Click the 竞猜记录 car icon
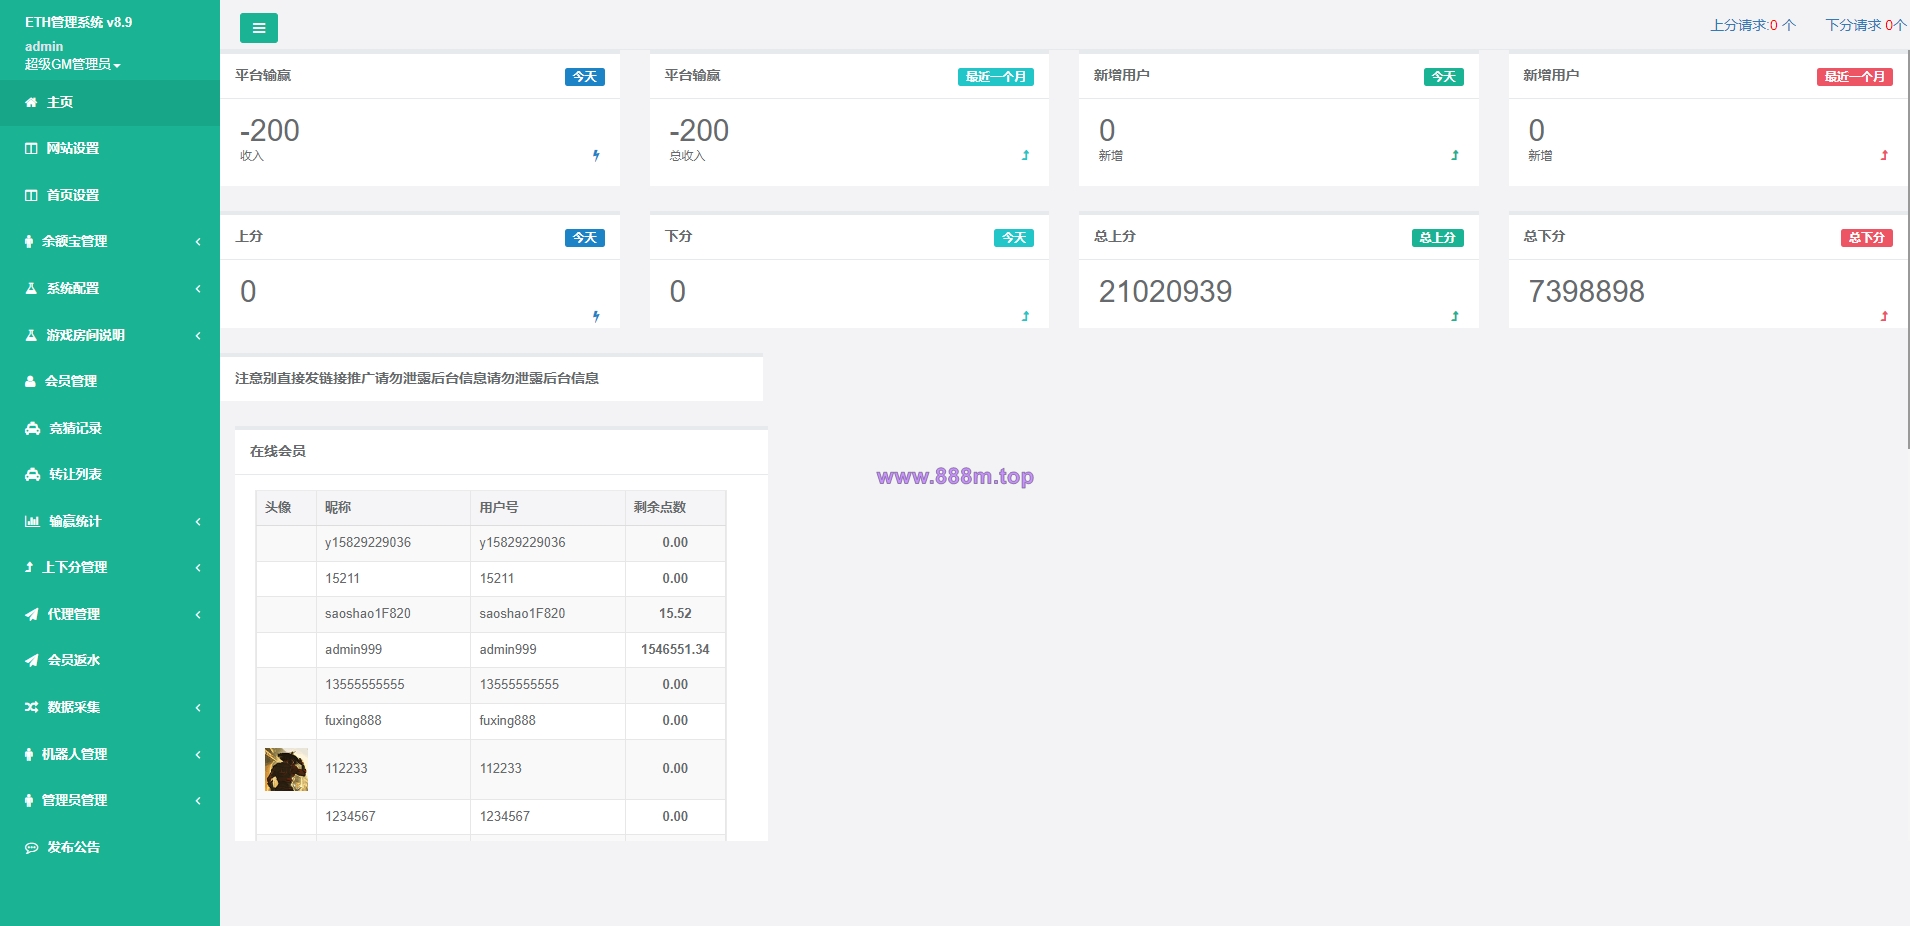The image size is (1910, 926). pyautogui.click(x=32, y=428)
